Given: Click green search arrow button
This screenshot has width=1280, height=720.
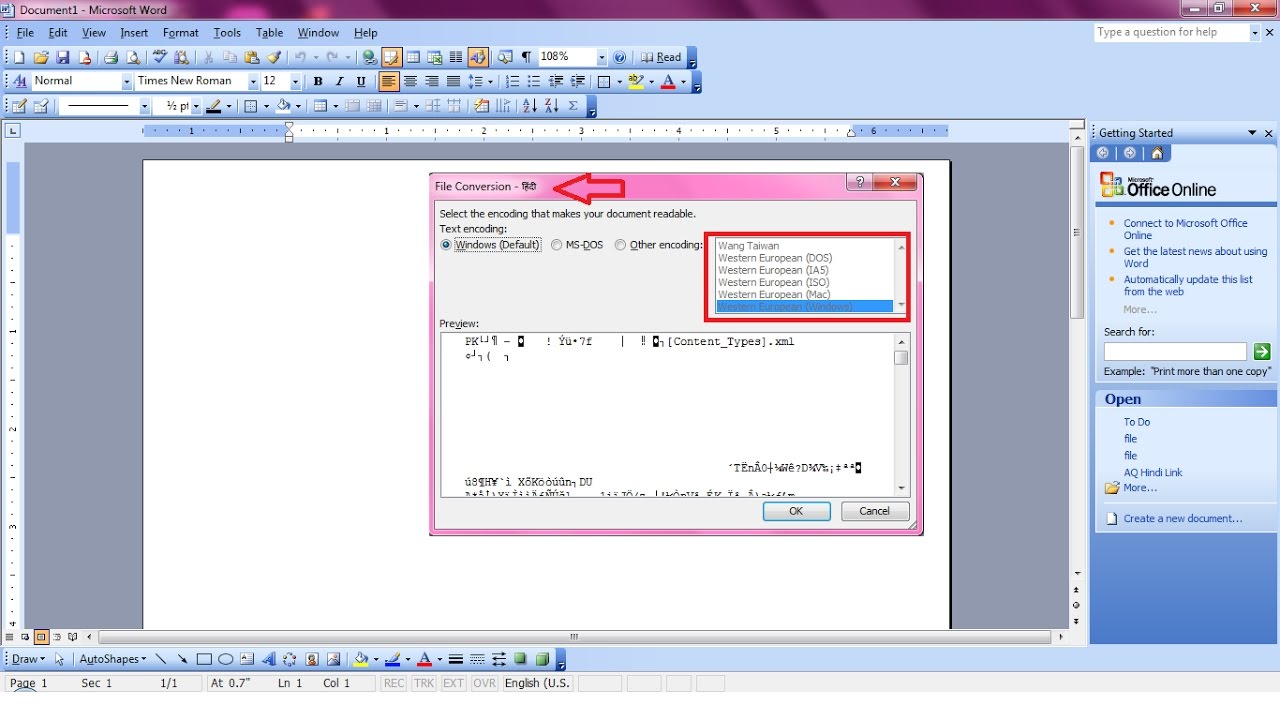Looking at the screenshot, I should coord(1262,352).
